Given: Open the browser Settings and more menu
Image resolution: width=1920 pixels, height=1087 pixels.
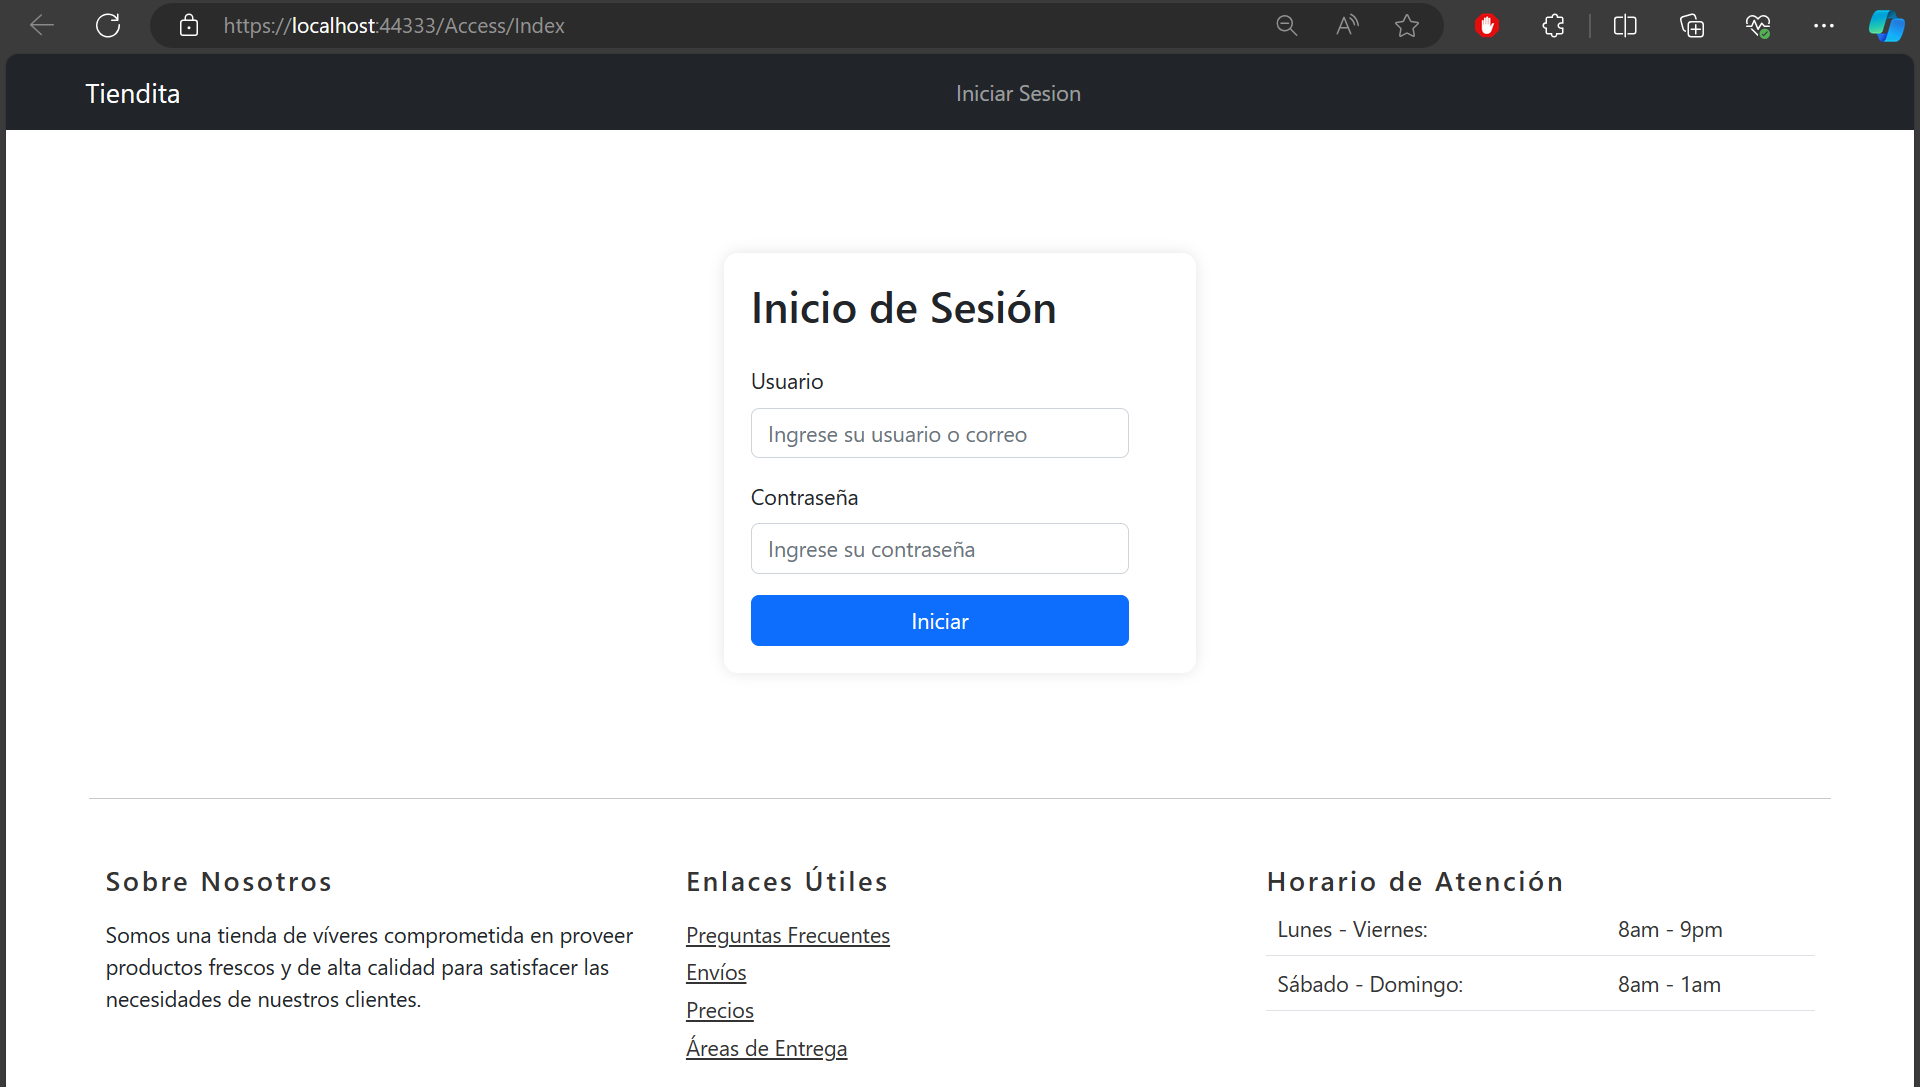Looking at the screenshot, I should click(1824, 26).
